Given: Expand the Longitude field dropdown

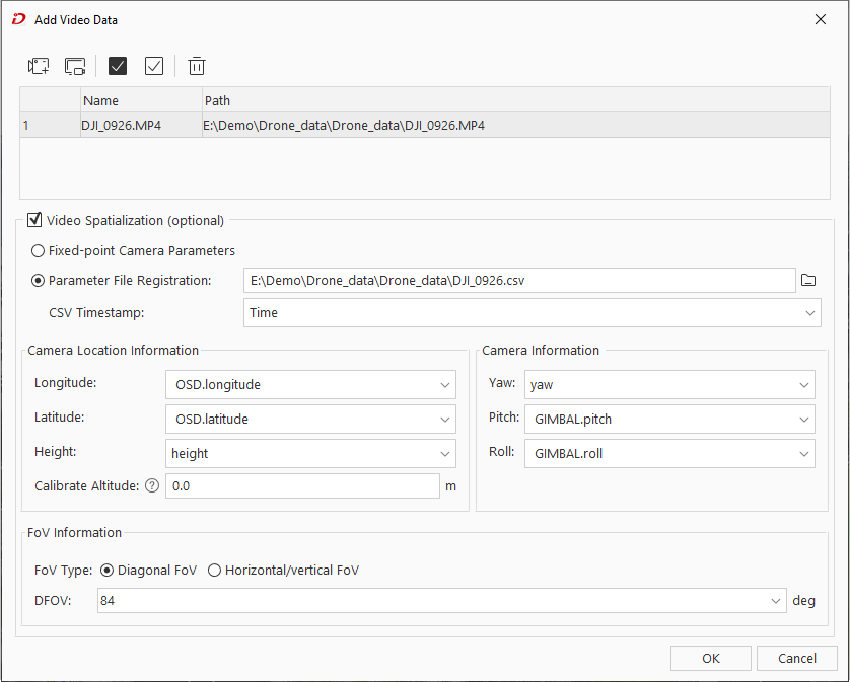Looking at the screenshot, I should click(310, 385).
